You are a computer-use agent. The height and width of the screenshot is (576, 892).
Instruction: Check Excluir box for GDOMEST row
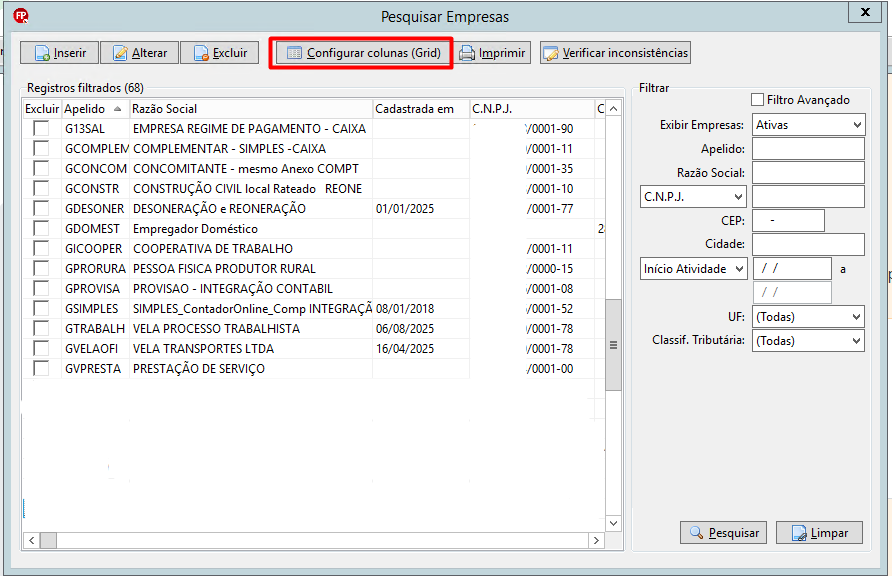[41, 229]
